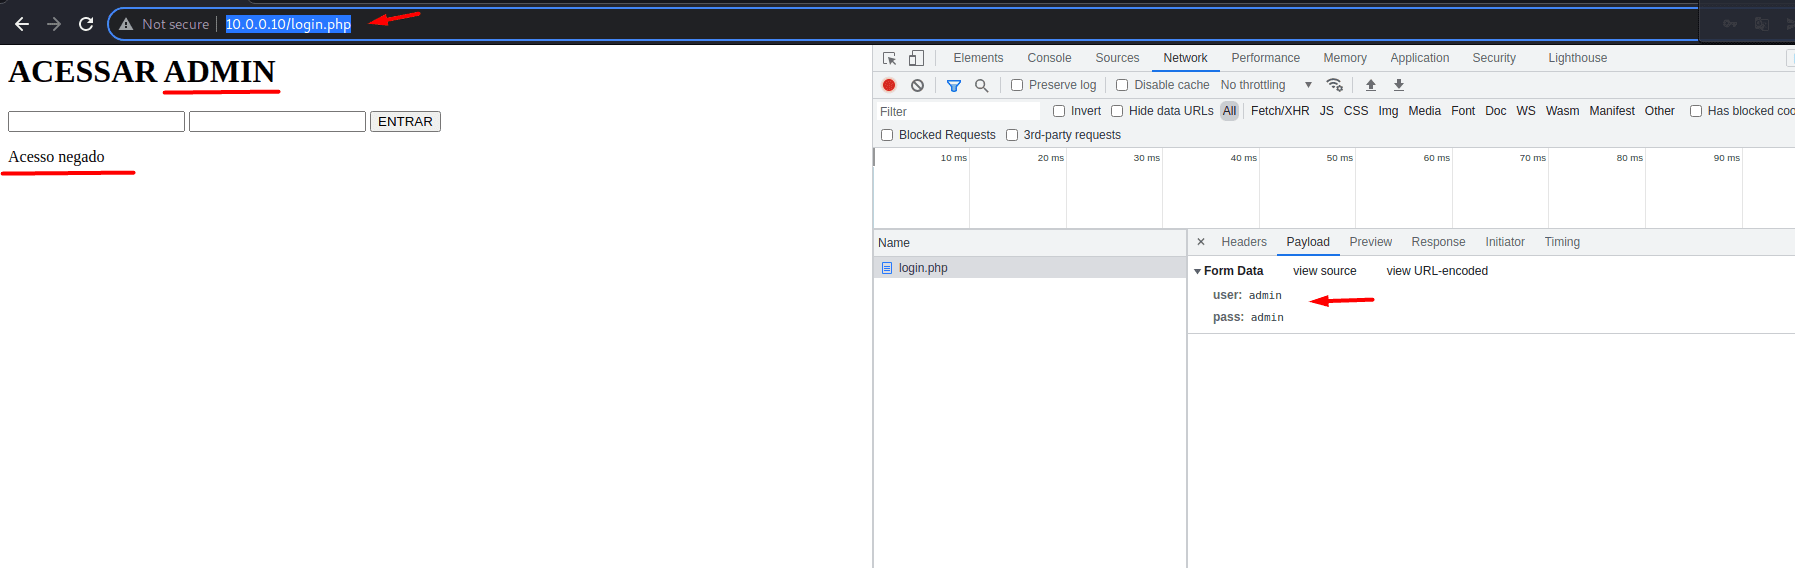Image resolution: width=1795 pixels, height=568 pixels.
Task: Switch to the Response tab
Action: click(1438, 242)
